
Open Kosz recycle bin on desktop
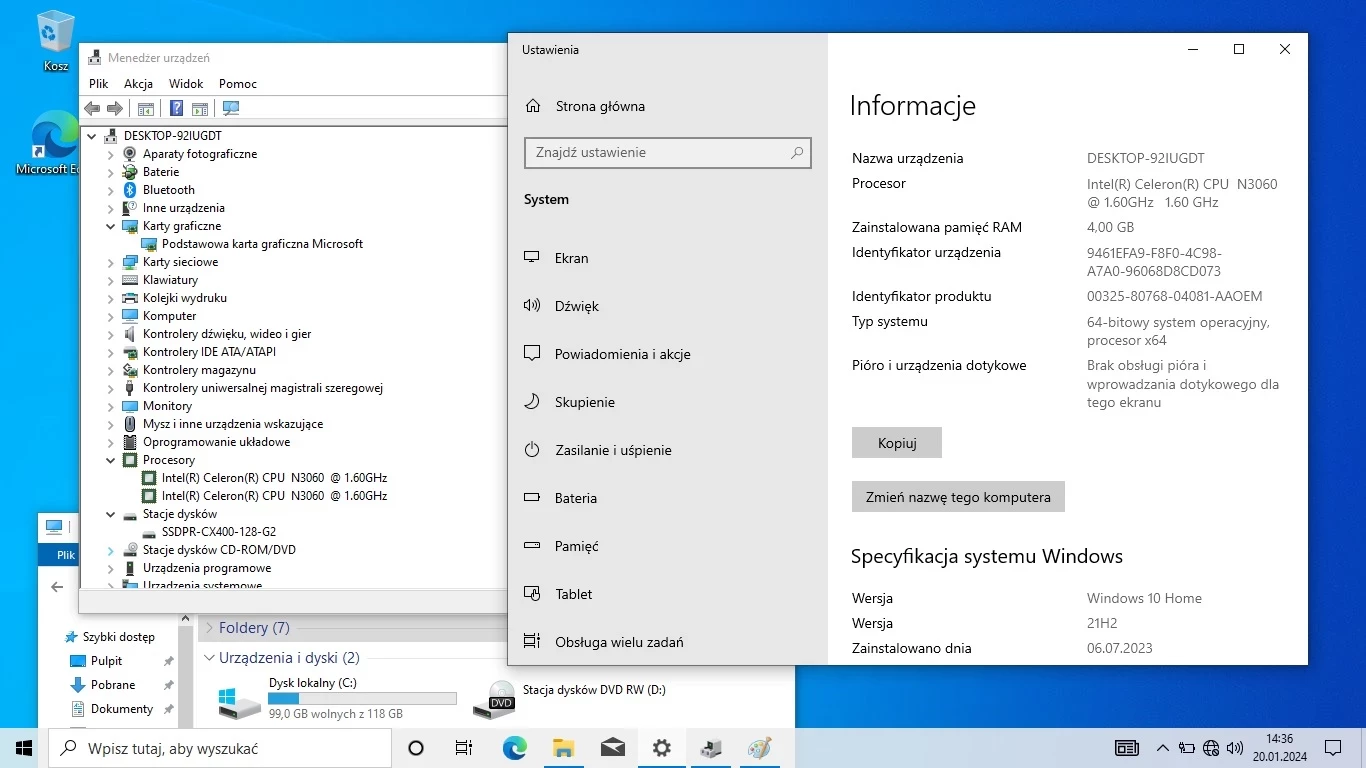pyautogui.click(x=56, y=40)
